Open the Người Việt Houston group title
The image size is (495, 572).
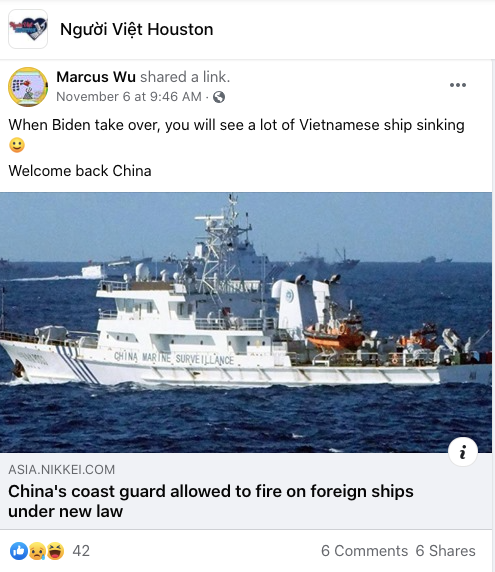[136, 29]
